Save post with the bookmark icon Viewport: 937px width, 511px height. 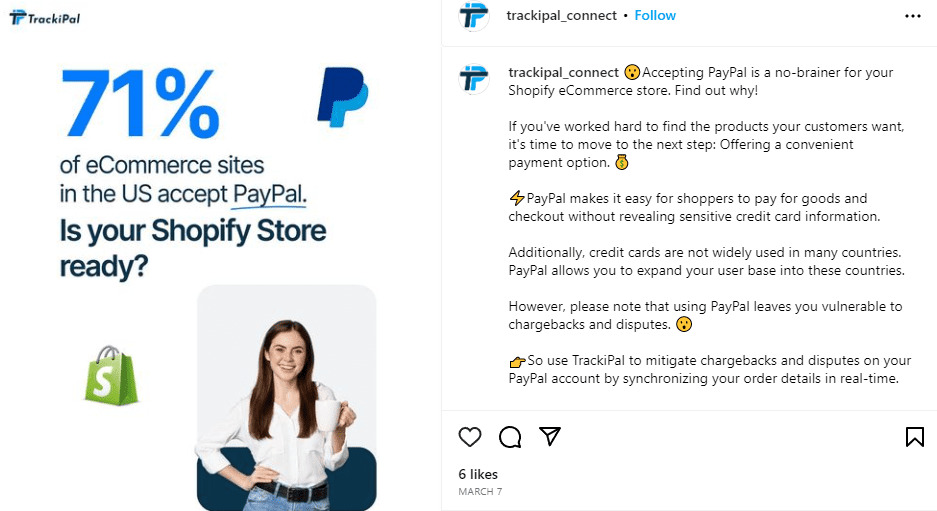pyautogui.click(x=914, y=437)
